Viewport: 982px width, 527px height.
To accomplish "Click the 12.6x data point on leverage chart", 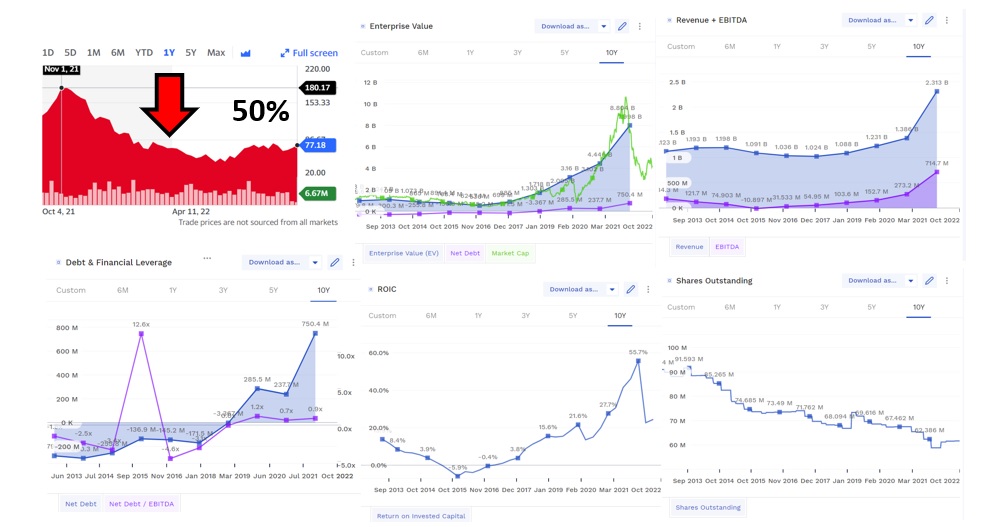I will 142,334.
